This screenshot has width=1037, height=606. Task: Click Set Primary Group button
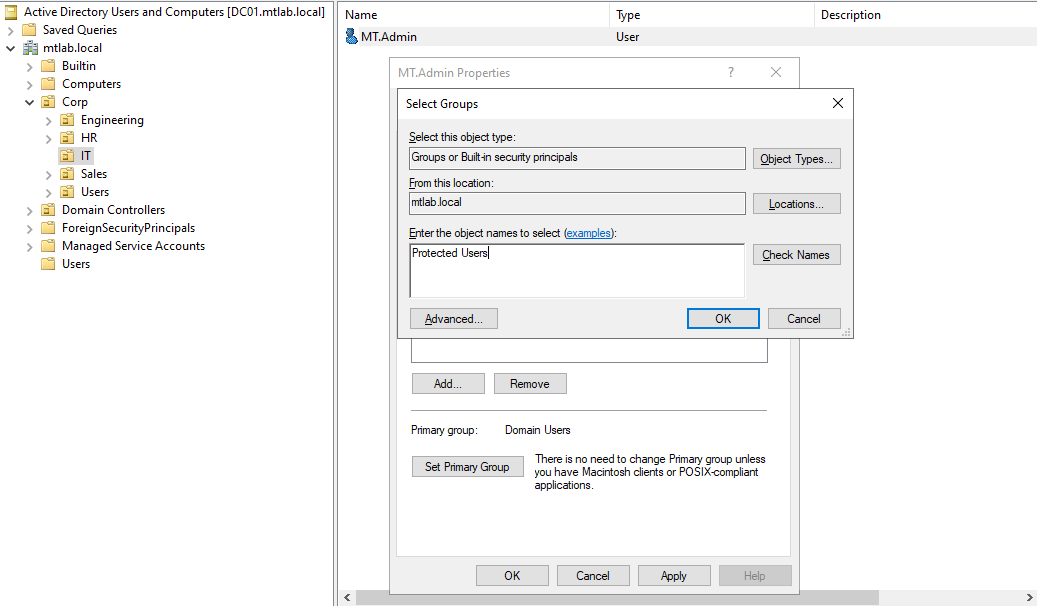pos(467,466)
